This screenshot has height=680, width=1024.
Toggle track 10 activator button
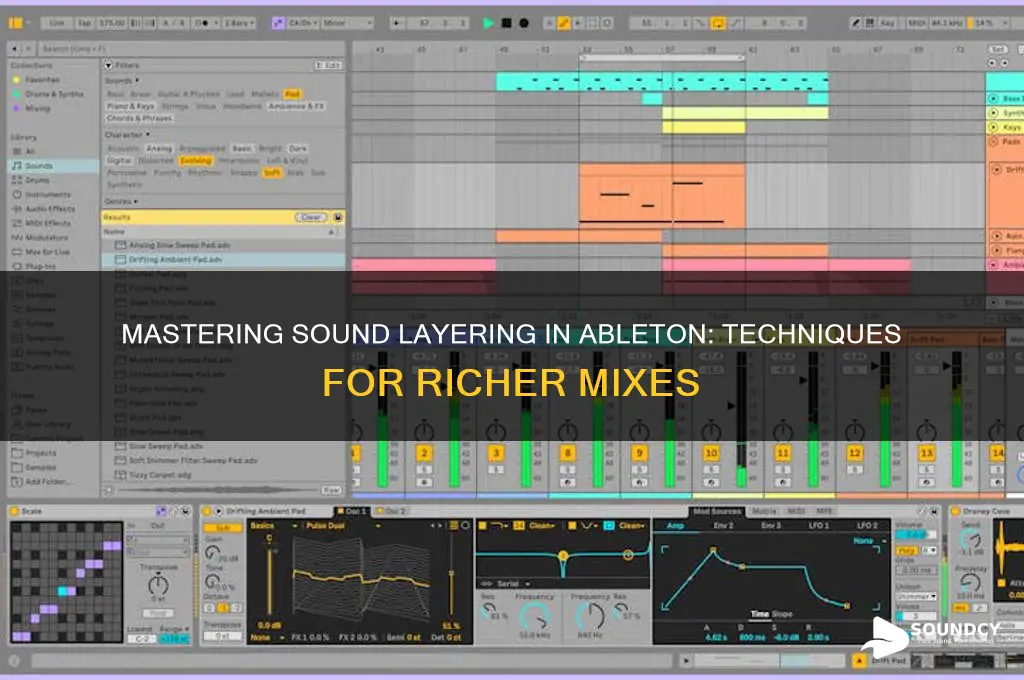(711, 453)
